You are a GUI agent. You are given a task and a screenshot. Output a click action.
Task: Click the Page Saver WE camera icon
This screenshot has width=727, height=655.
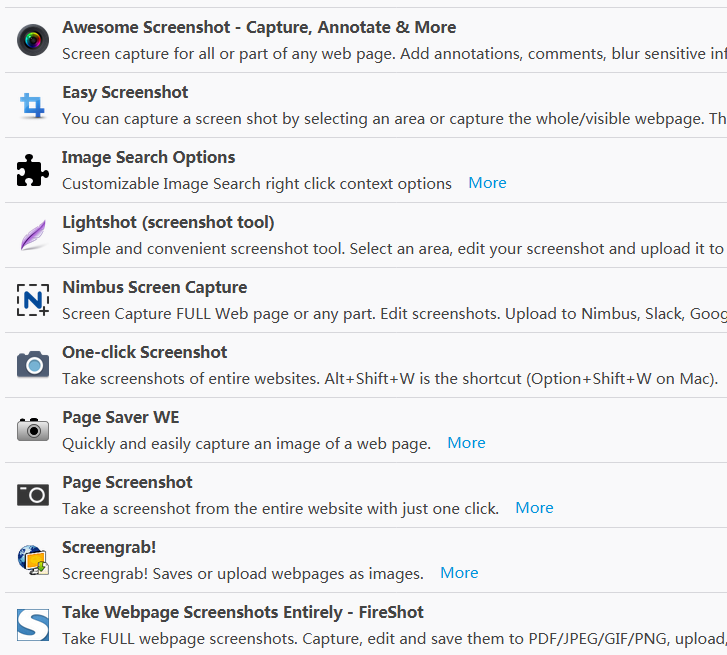coord(33,429)
